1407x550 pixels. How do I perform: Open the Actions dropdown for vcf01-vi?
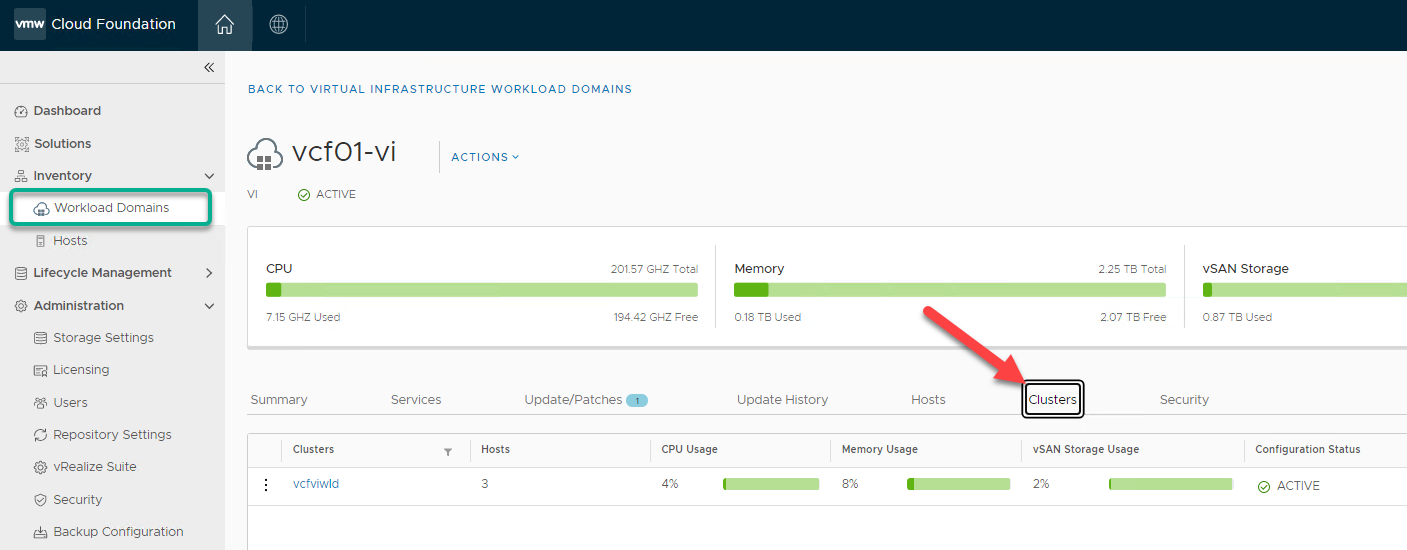coord(485,157)
